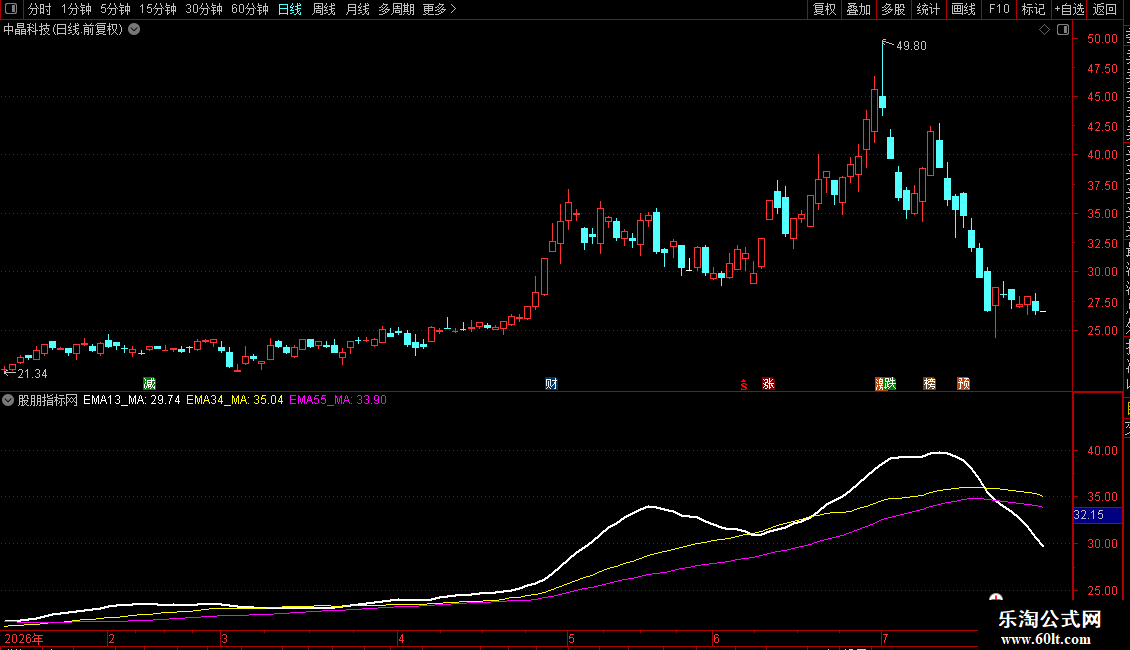Screen dimensions: 1130x650
Task: Switch to 1分钟 period tab
Action: (x=76, y=9)
